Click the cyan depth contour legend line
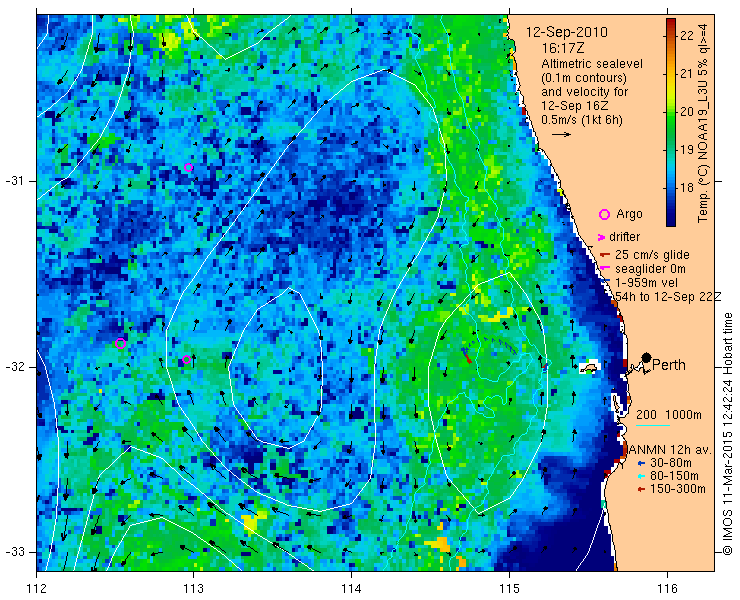740x600 pixels. click(x=653, y=426)
